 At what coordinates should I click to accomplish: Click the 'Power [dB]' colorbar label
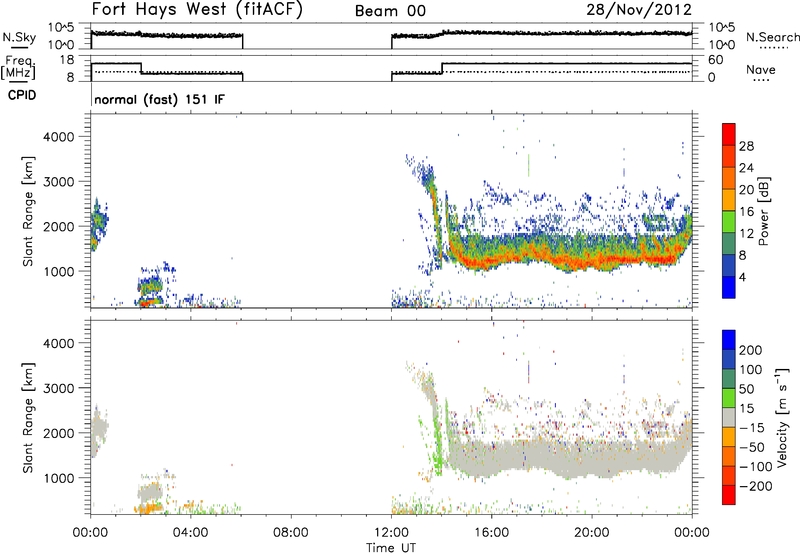coord(764,211)
